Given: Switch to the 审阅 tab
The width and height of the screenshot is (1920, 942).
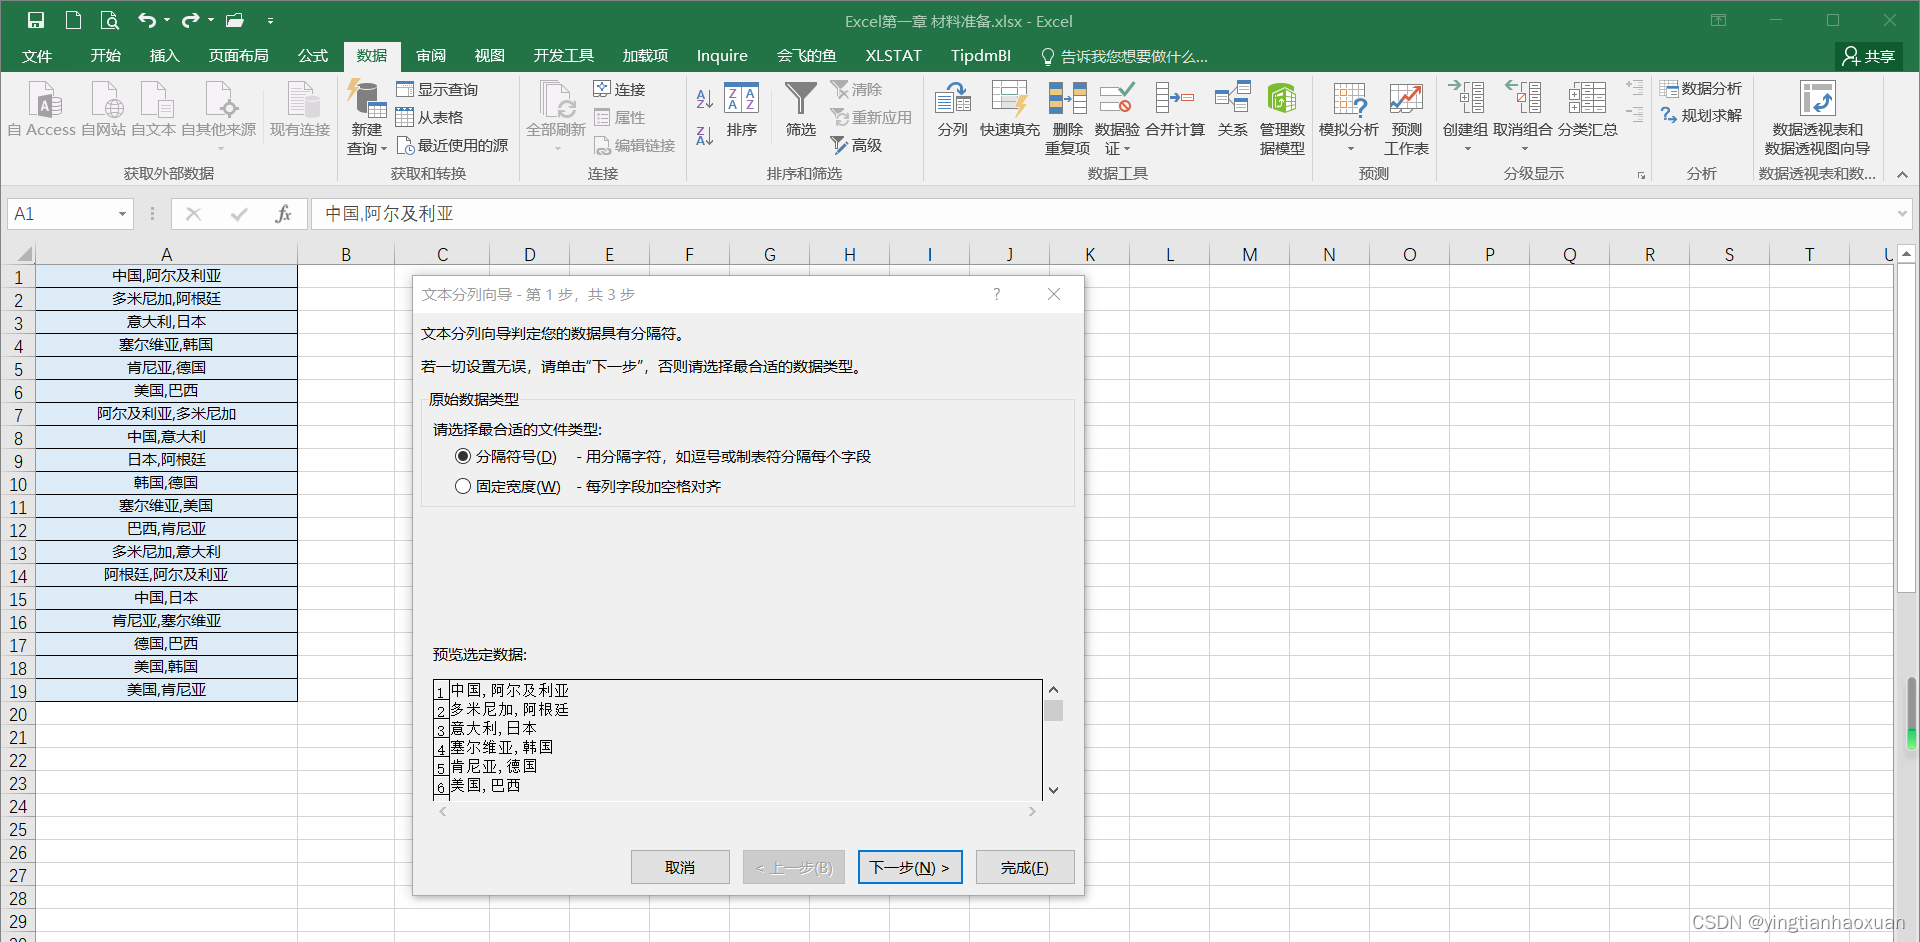Looking at the screenshot, I should point(431,56).
